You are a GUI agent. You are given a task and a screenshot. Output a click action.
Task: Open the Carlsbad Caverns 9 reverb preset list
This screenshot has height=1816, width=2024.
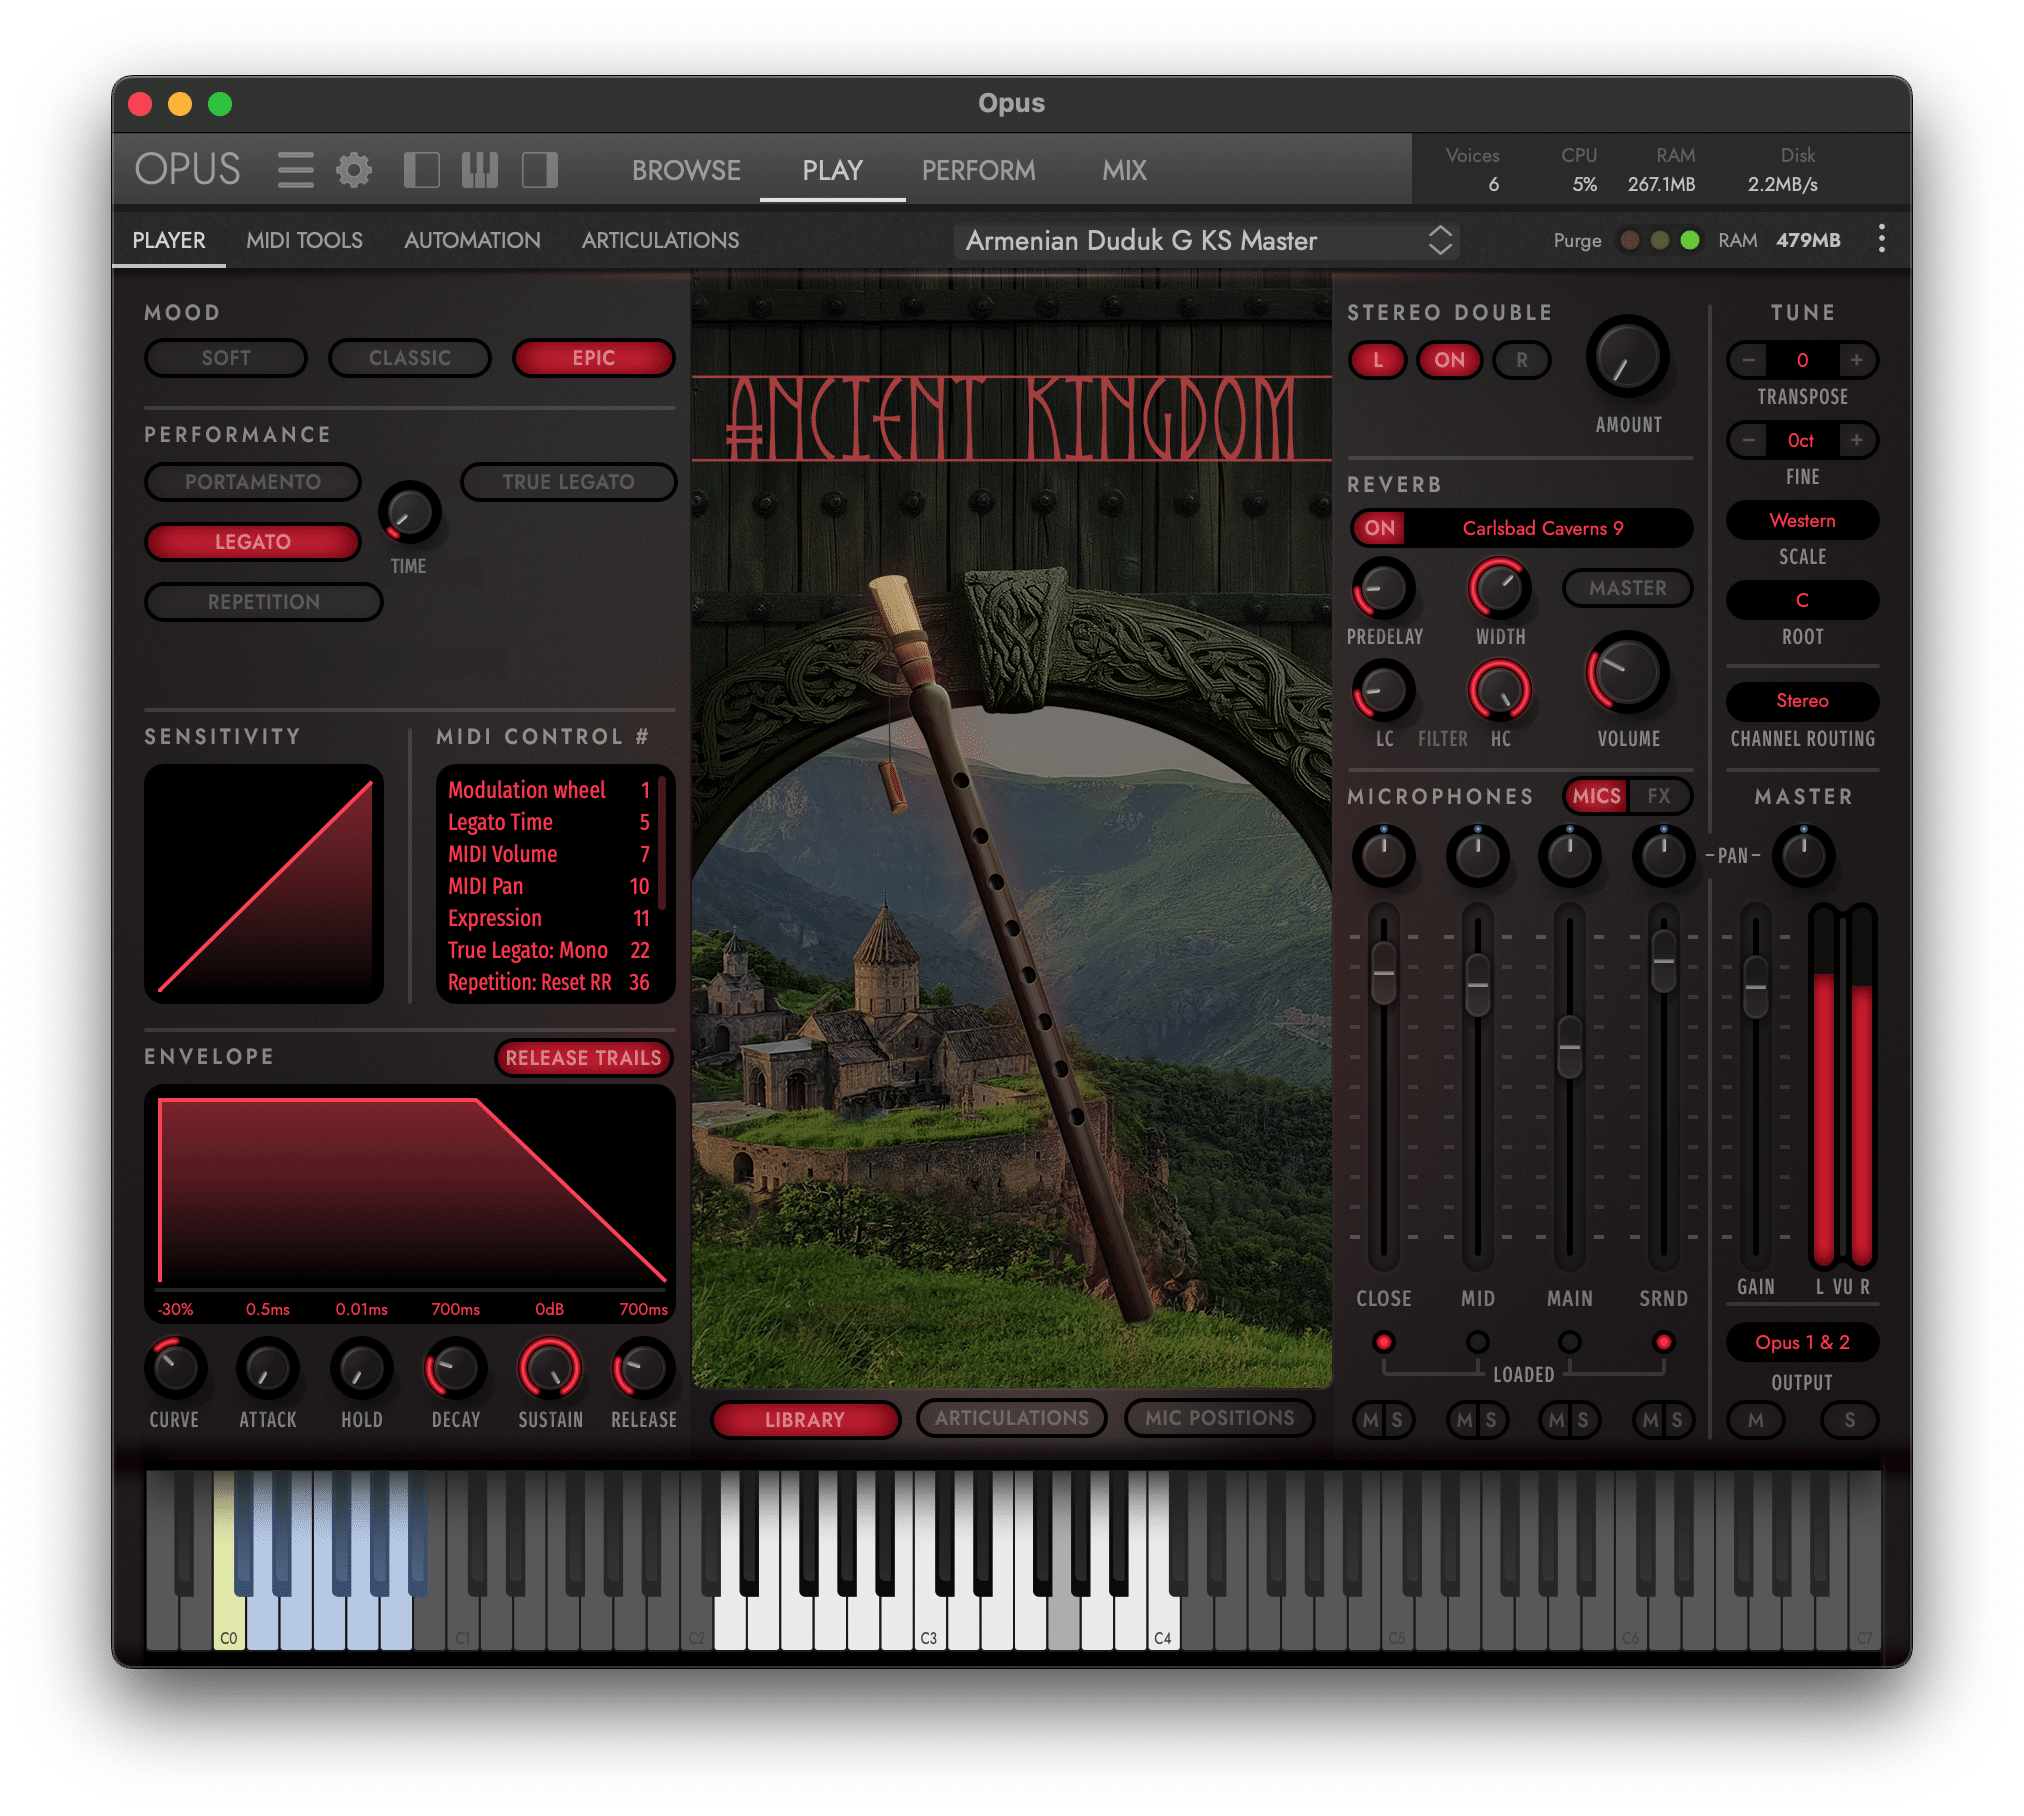1543,528
